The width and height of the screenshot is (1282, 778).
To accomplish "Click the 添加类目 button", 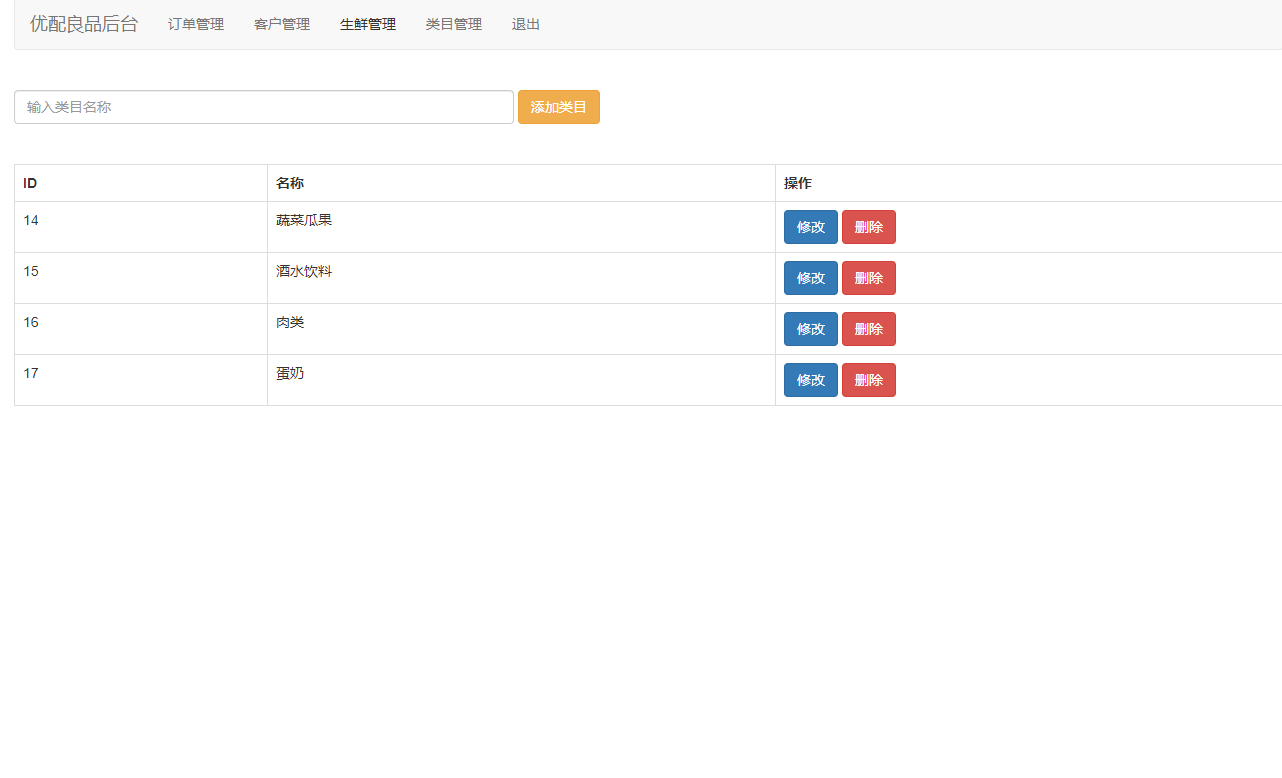I will (558, 107).
